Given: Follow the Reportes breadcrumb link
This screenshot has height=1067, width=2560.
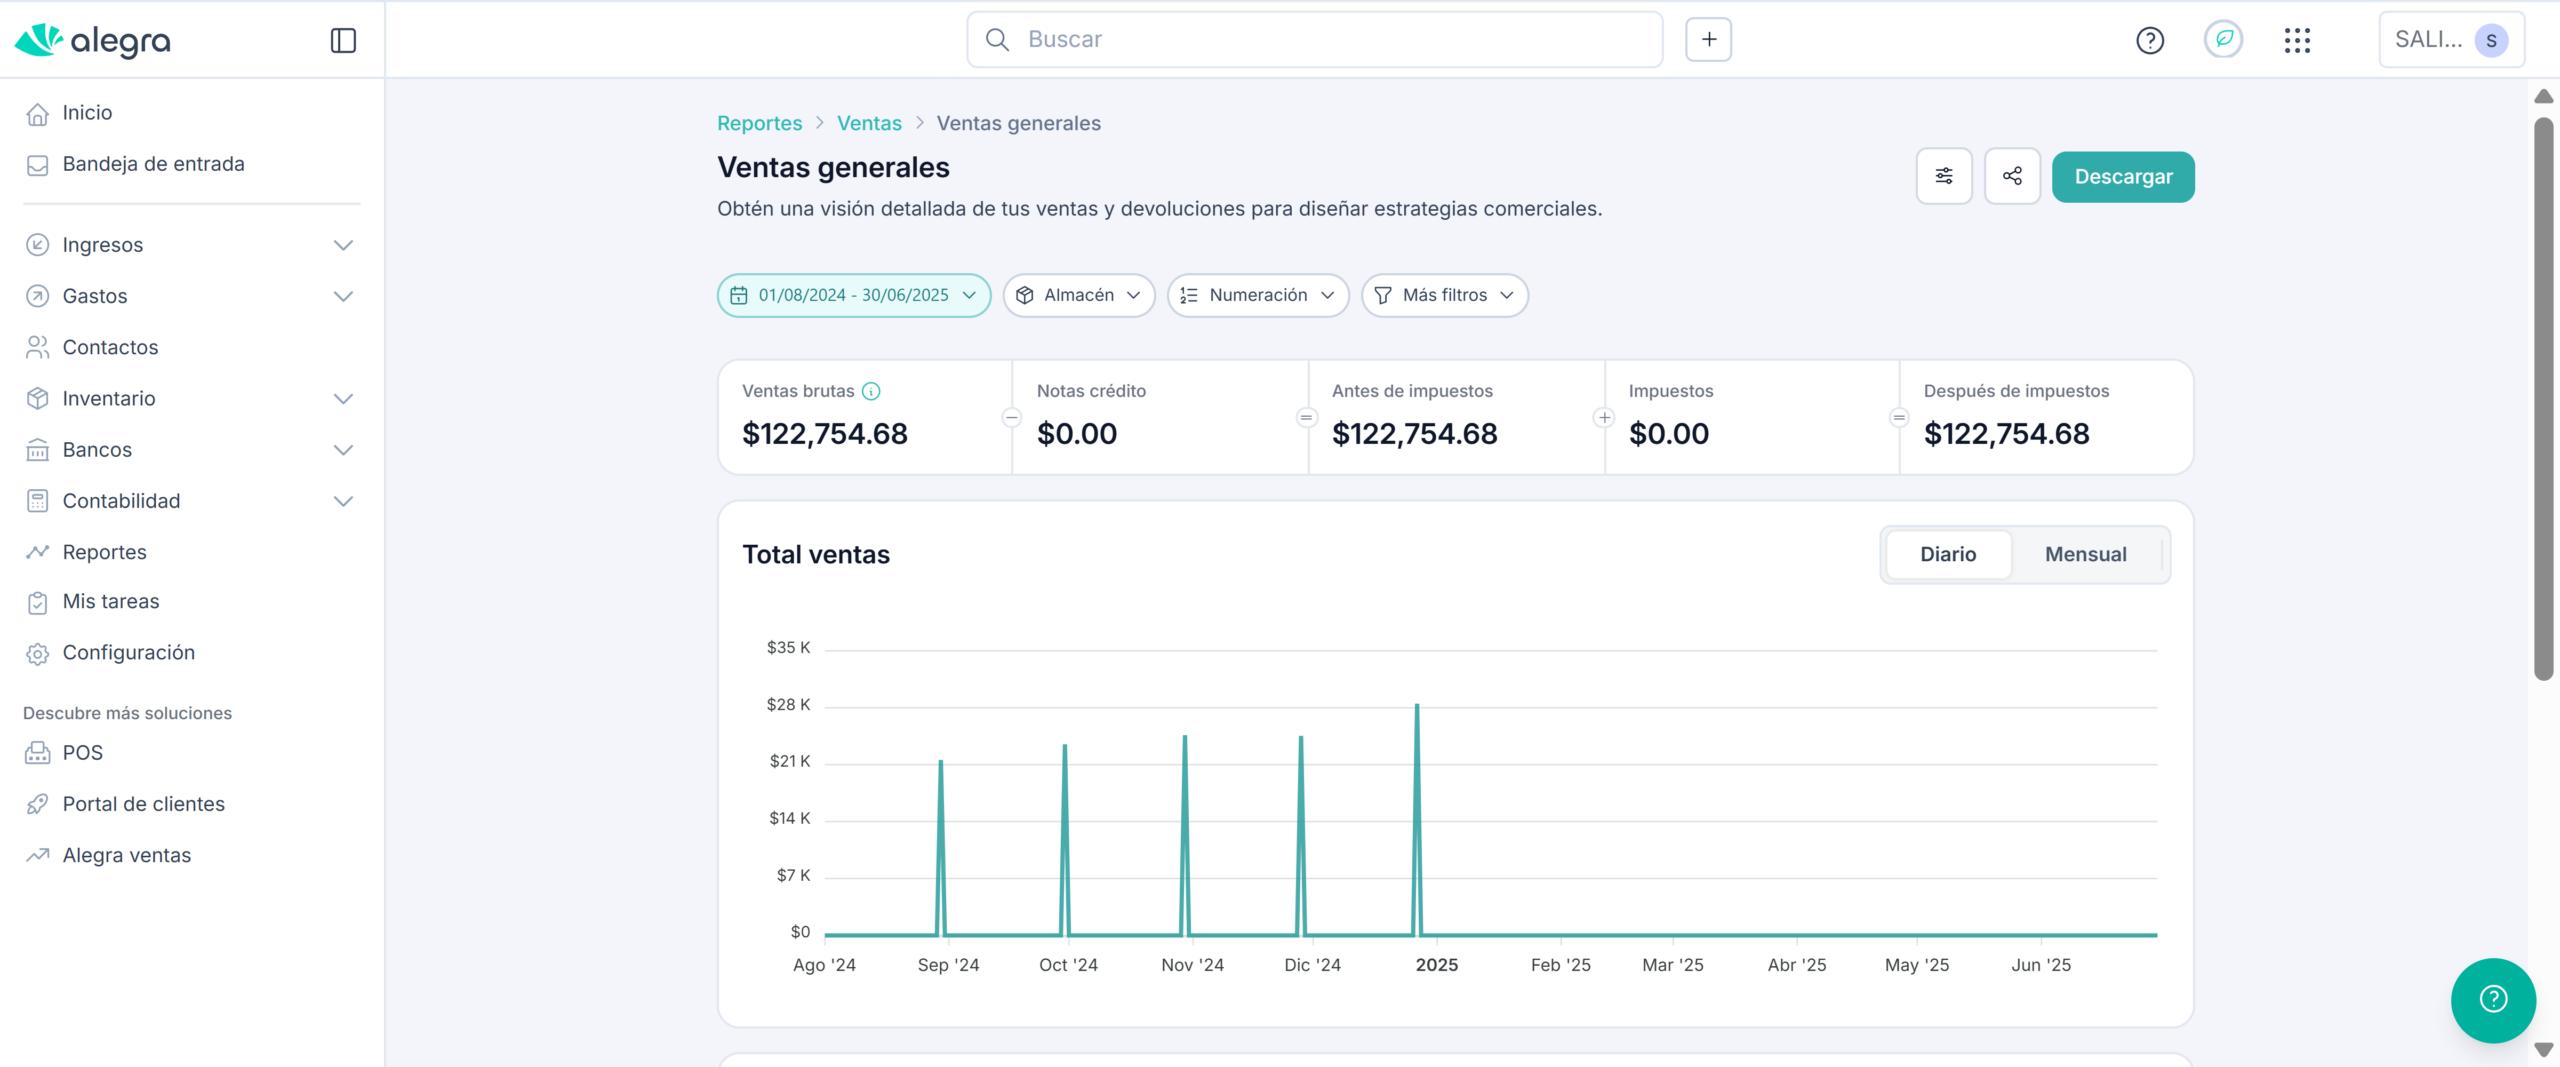Looking at the screenshot, I should [759, 123].
